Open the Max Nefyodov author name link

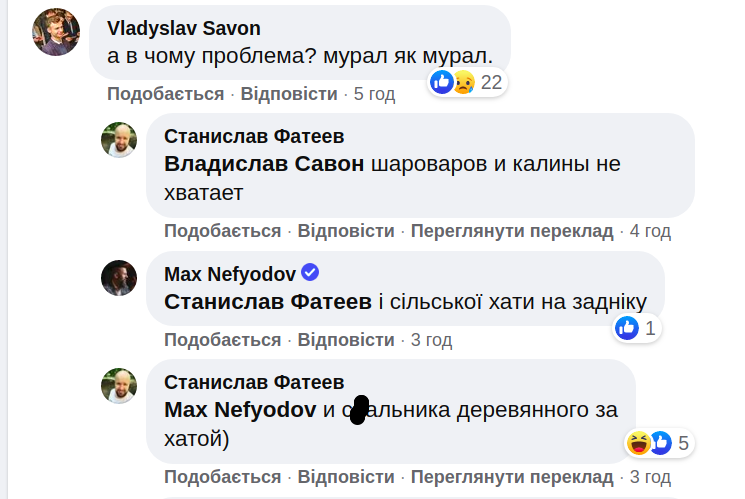[x=229, y=274]
